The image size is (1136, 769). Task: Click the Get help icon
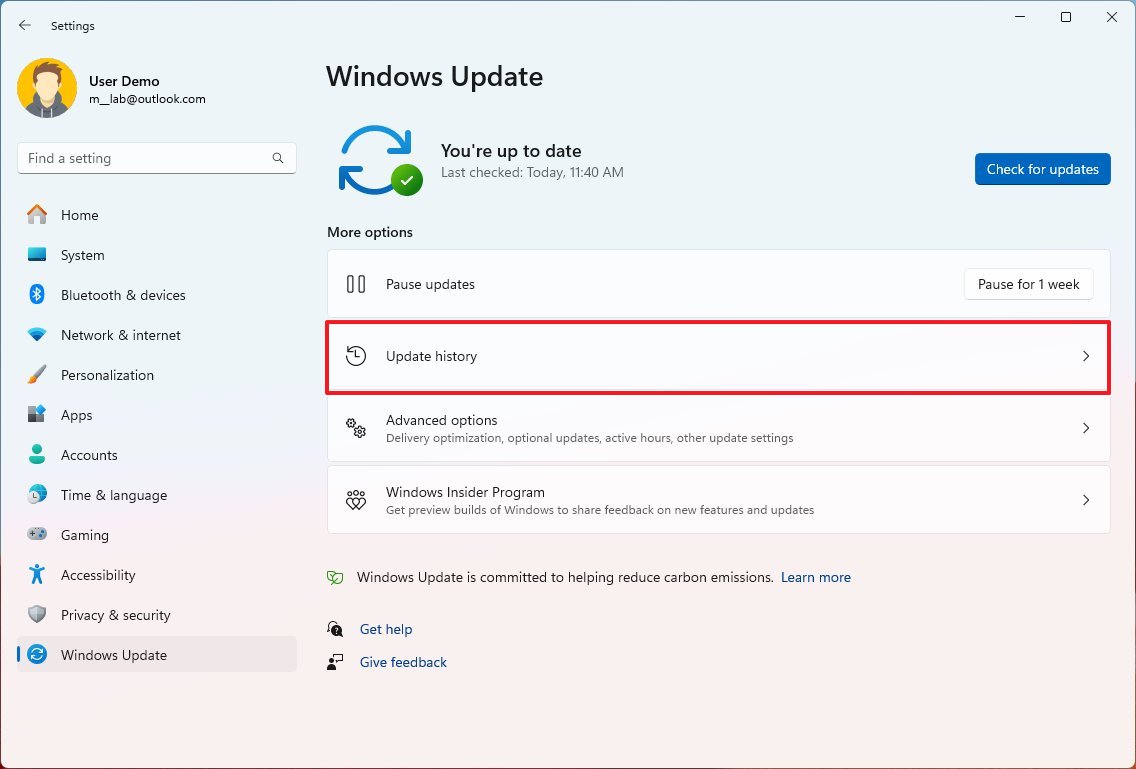point(335,629)
